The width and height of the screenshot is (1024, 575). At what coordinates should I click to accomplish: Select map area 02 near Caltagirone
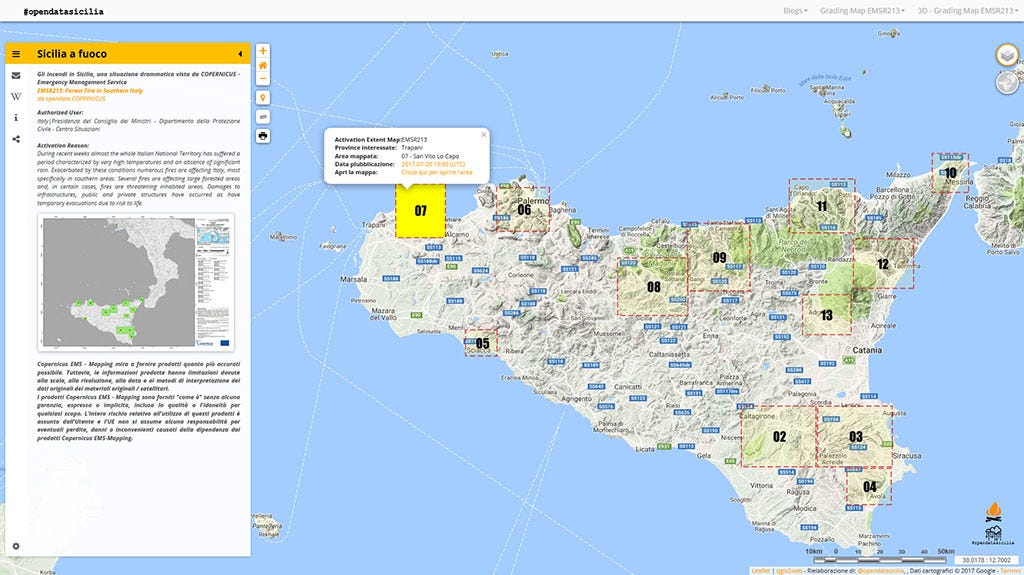coord(778,436)
